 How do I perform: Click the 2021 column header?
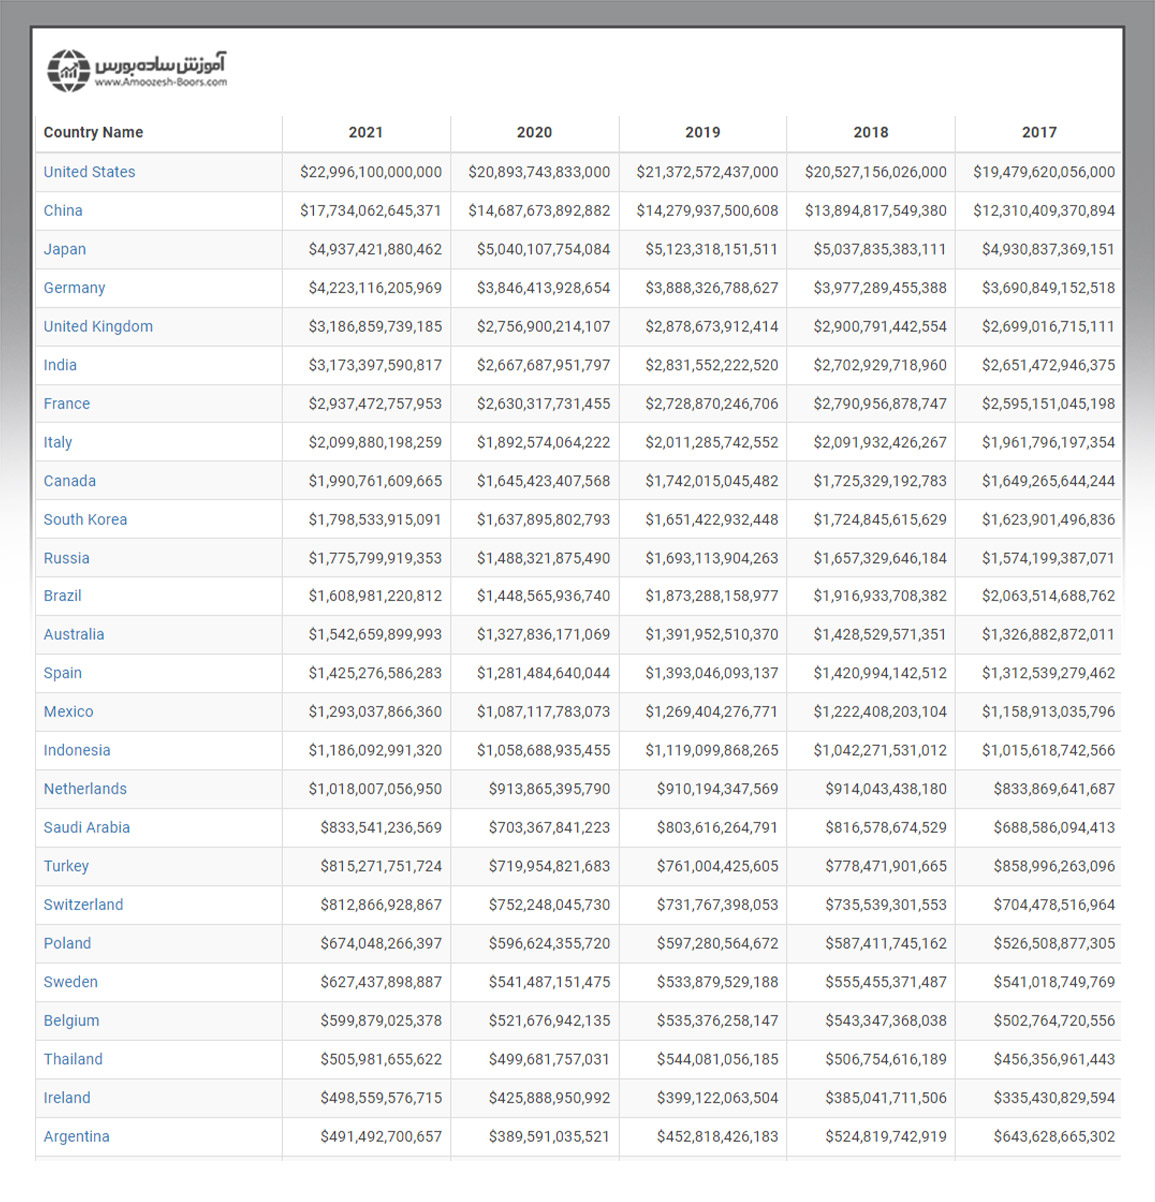click(x=366, y=132)
